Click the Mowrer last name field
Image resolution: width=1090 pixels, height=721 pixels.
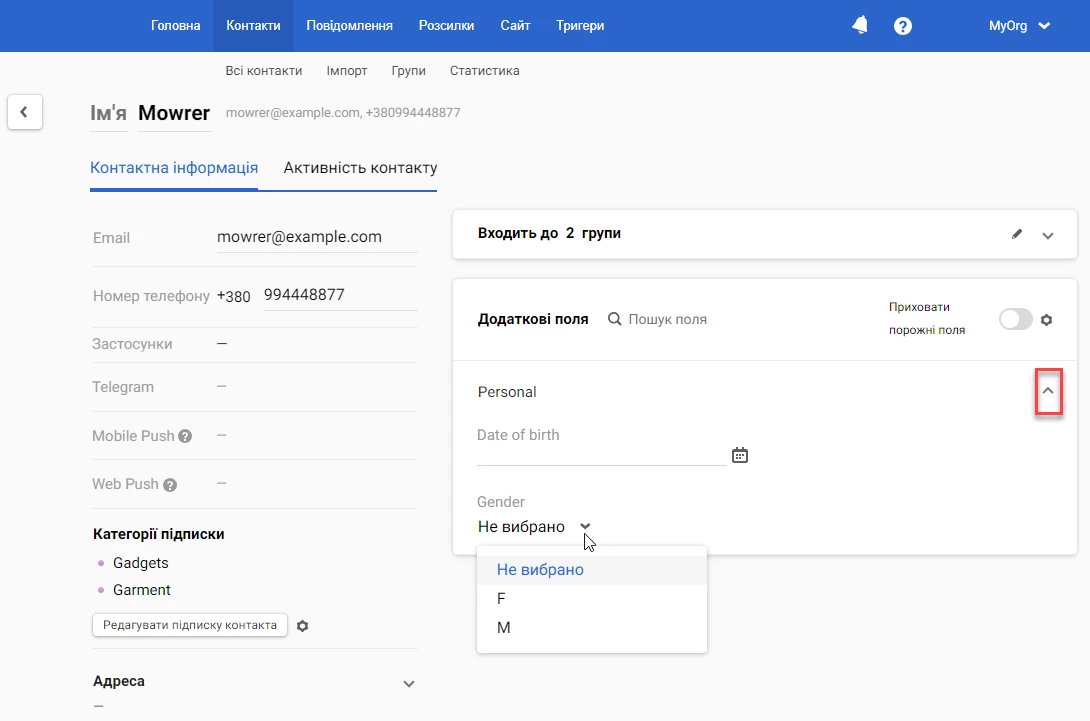point(174,113)
